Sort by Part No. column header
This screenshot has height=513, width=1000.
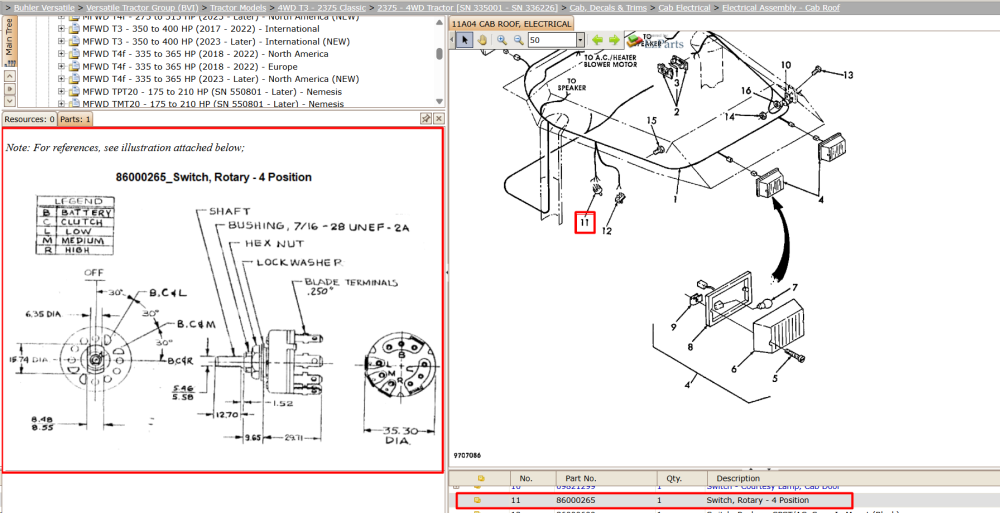tap(606, 478)
